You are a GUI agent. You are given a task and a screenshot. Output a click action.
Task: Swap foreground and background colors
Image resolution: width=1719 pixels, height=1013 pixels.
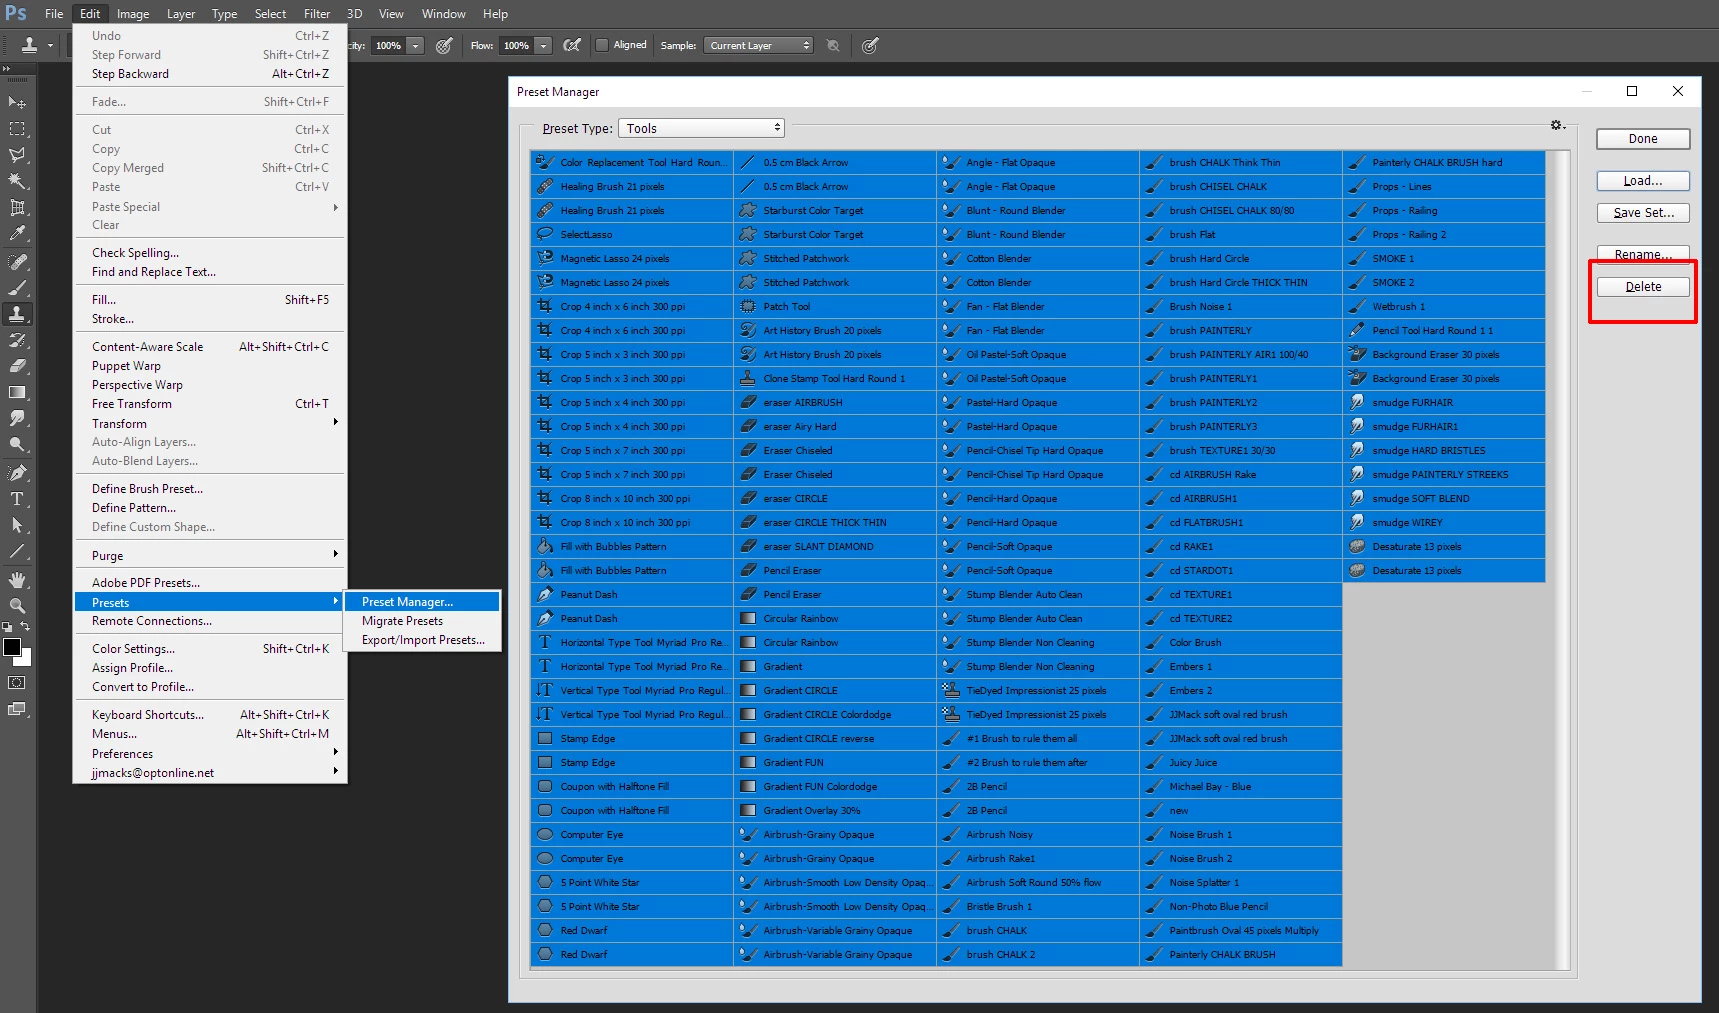(25, 627)
